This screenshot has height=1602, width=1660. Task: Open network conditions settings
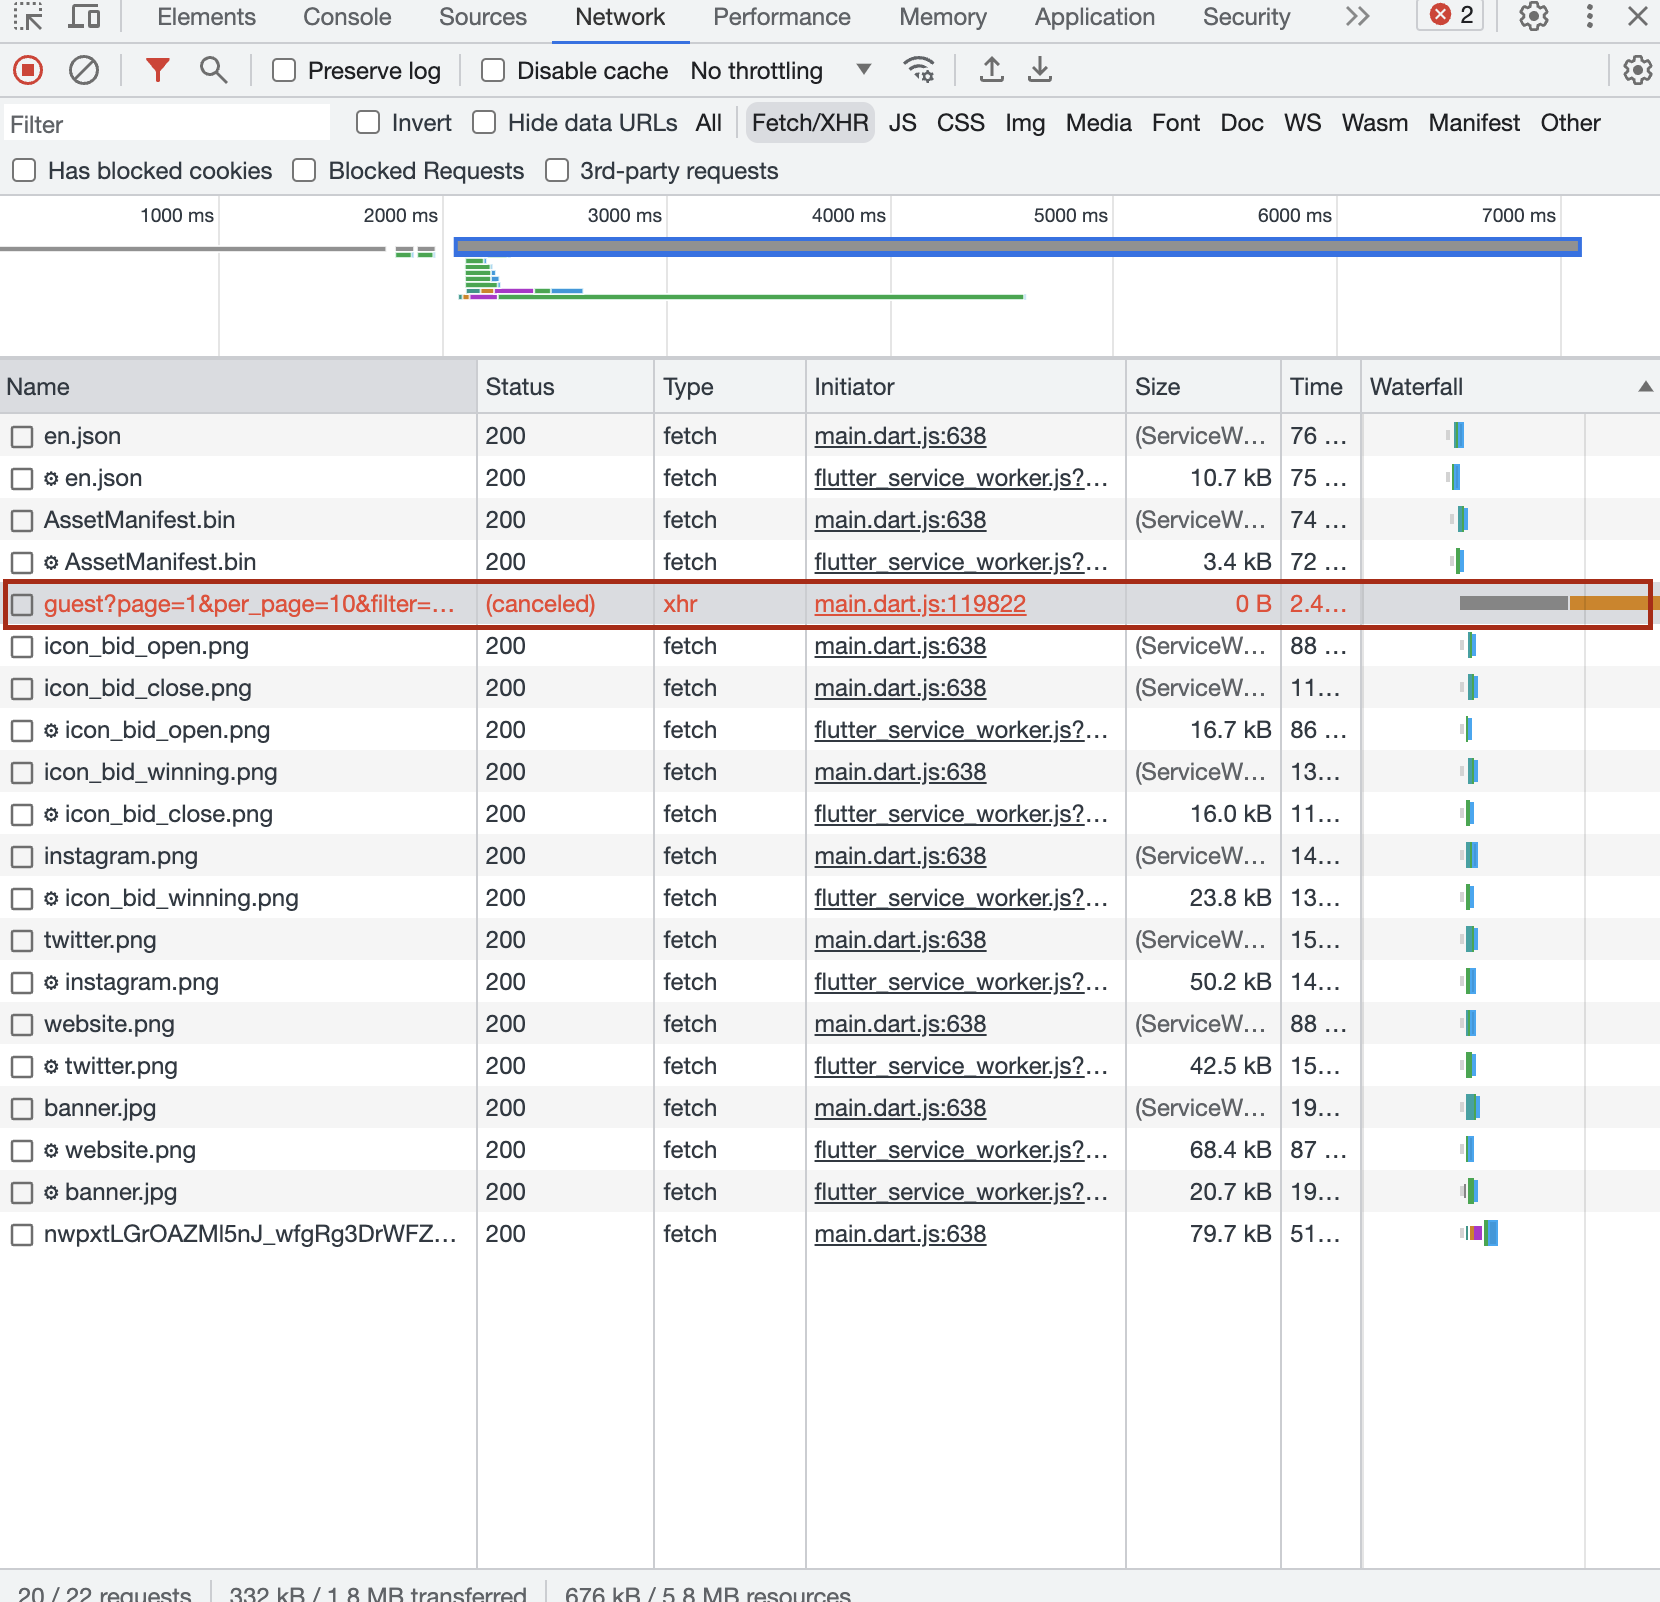(918, 70)
